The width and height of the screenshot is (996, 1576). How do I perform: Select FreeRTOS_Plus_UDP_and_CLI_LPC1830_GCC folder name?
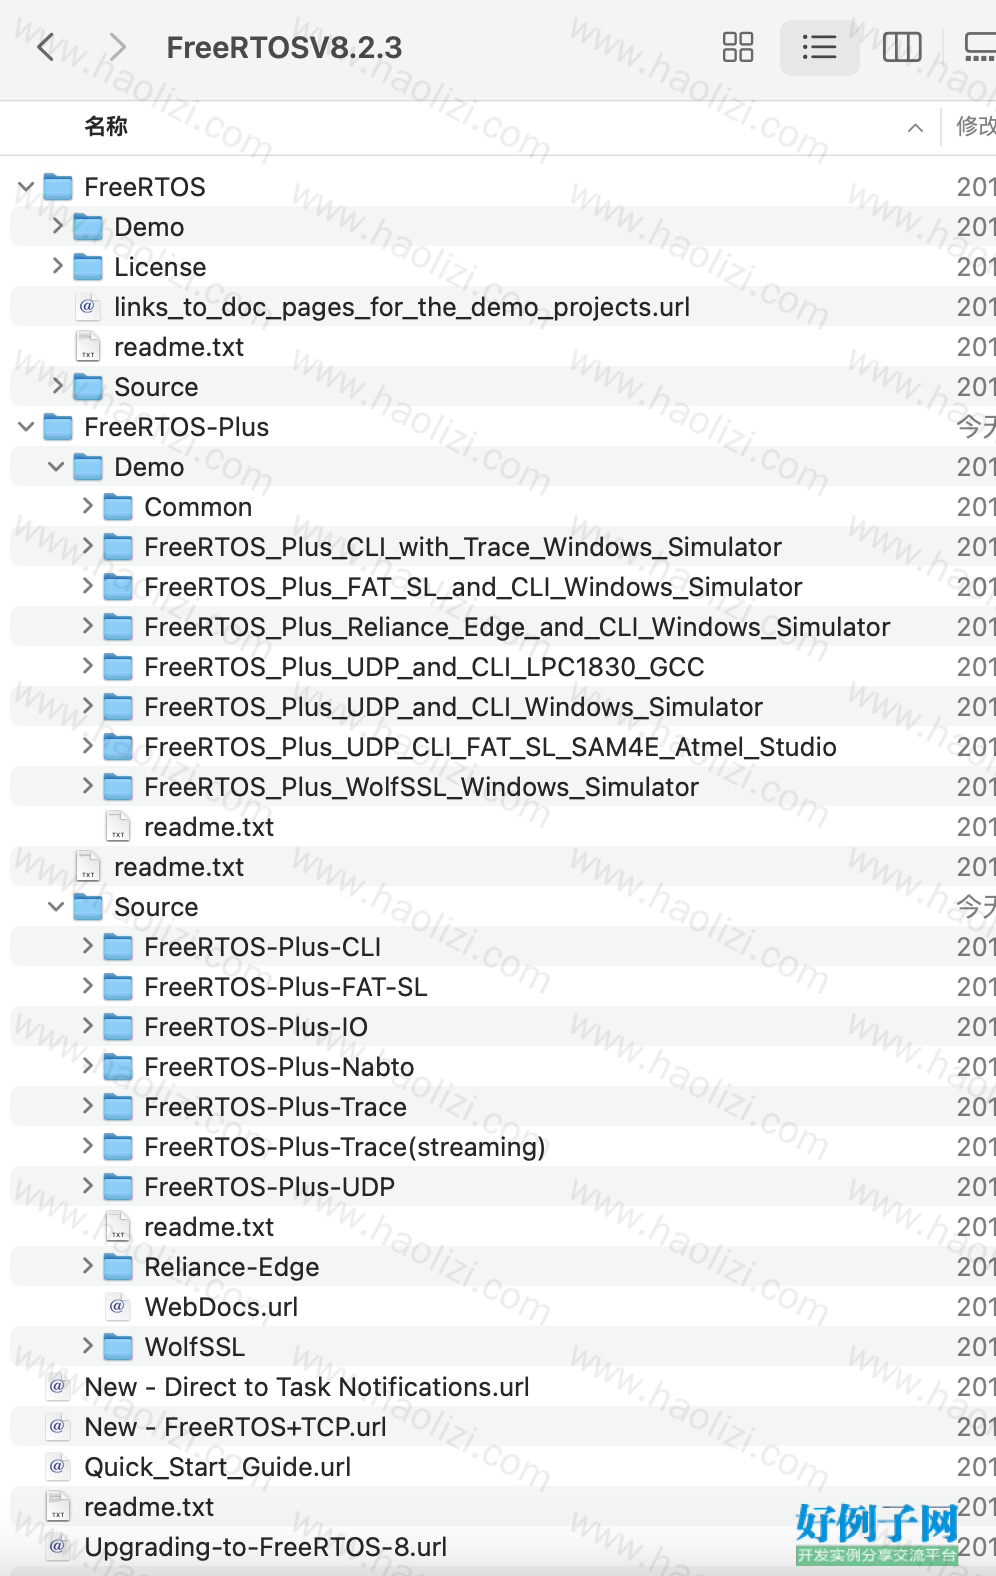(424, 667)
